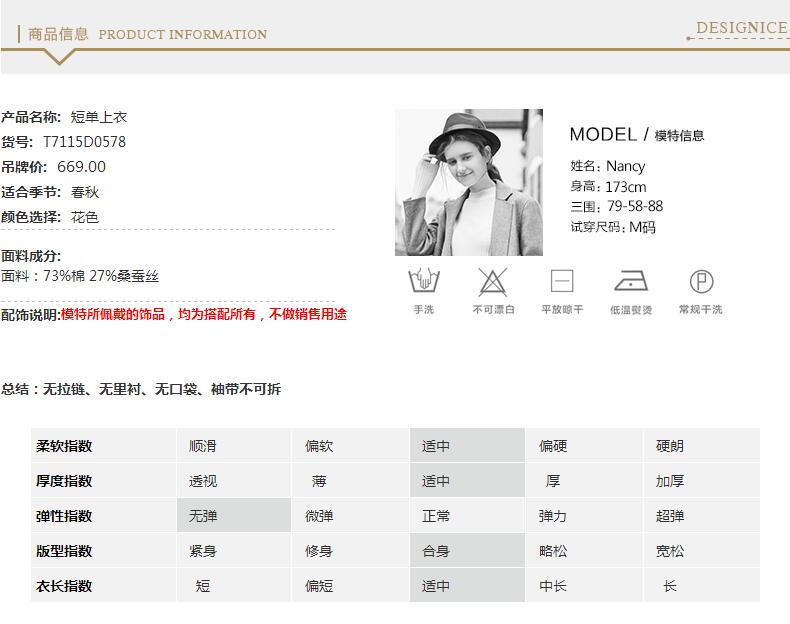Screen dimensions: 790x624
Task: Click the do-not-bleach triangle icon
Action: click(x=492, y=280)
